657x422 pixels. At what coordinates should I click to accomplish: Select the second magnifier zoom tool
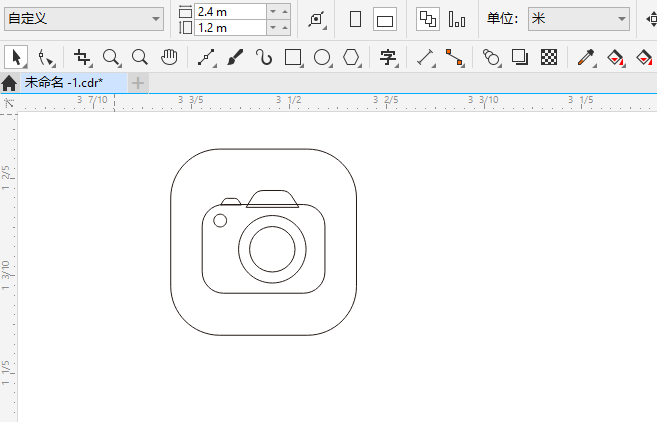pos(140,57)
